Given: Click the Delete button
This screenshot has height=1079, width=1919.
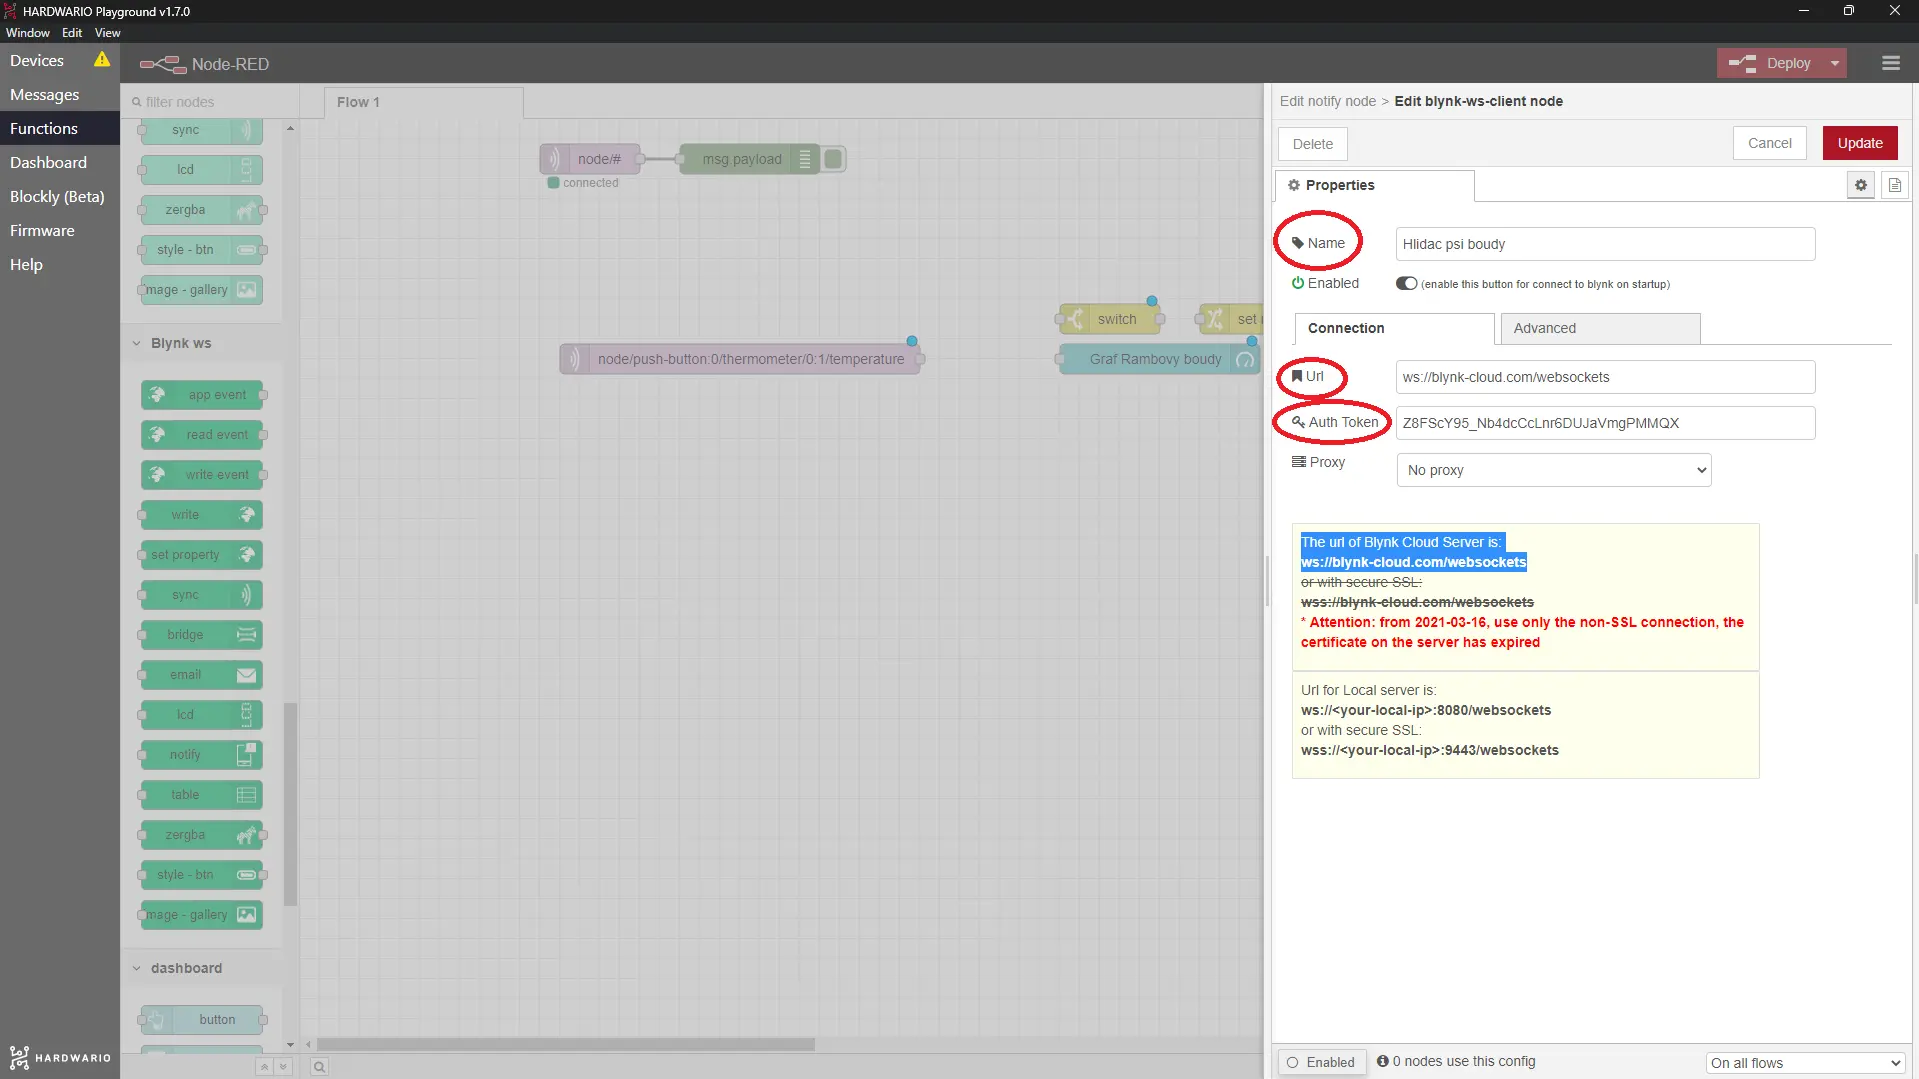Looking at the screenshot, I should pyautogui.click(x=1312, y=144).
